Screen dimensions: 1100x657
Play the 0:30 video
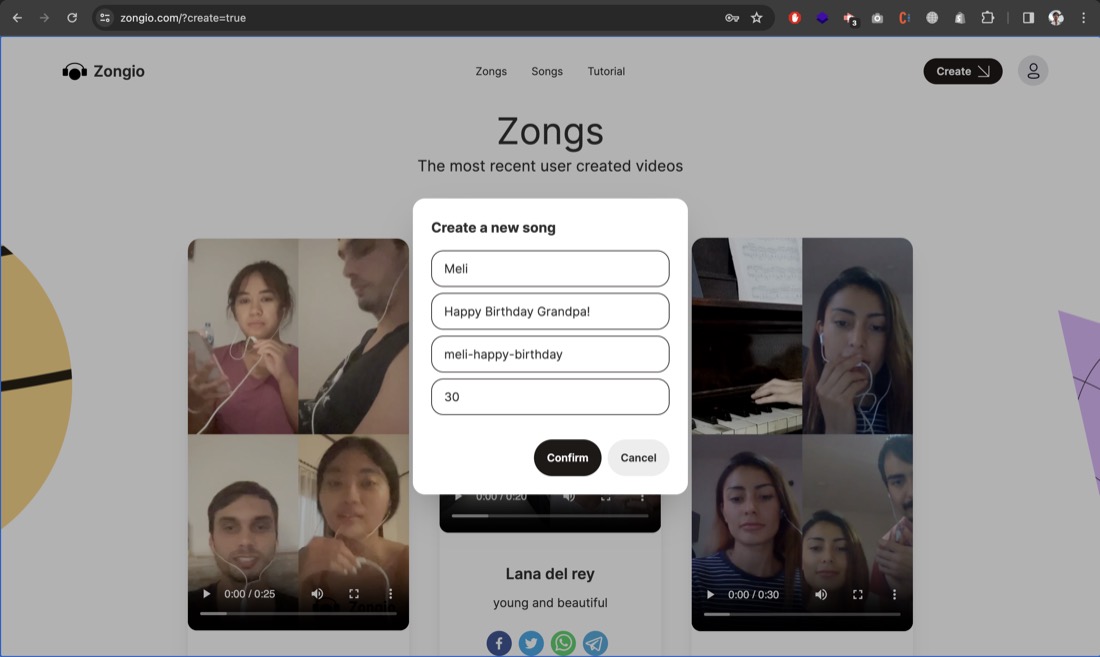point(710,595)
